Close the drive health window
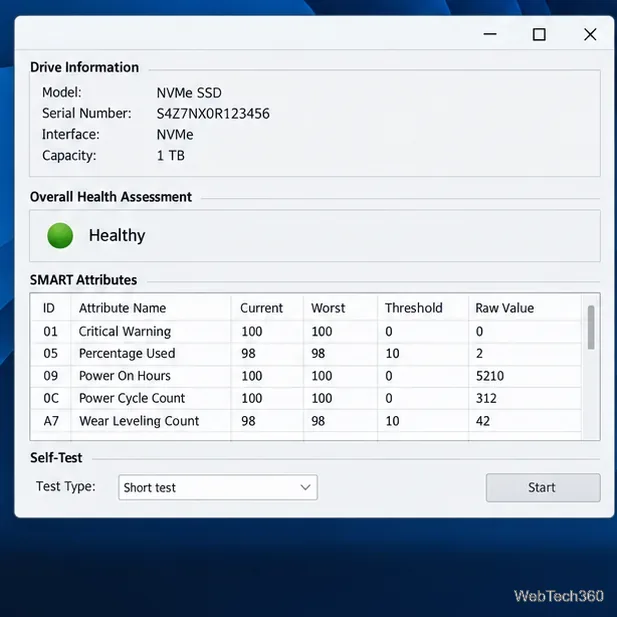Screen dimensions: 617x617 click(590, 35)
